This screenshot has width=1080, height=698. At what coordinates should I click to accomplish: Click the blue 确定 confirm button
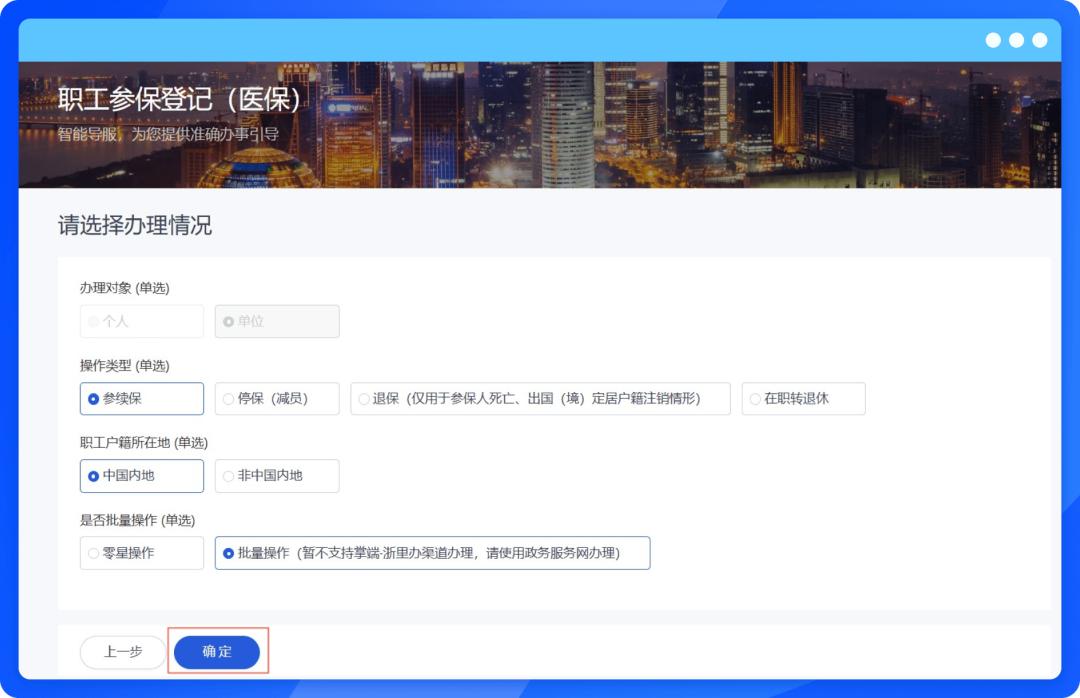point(217,652)
